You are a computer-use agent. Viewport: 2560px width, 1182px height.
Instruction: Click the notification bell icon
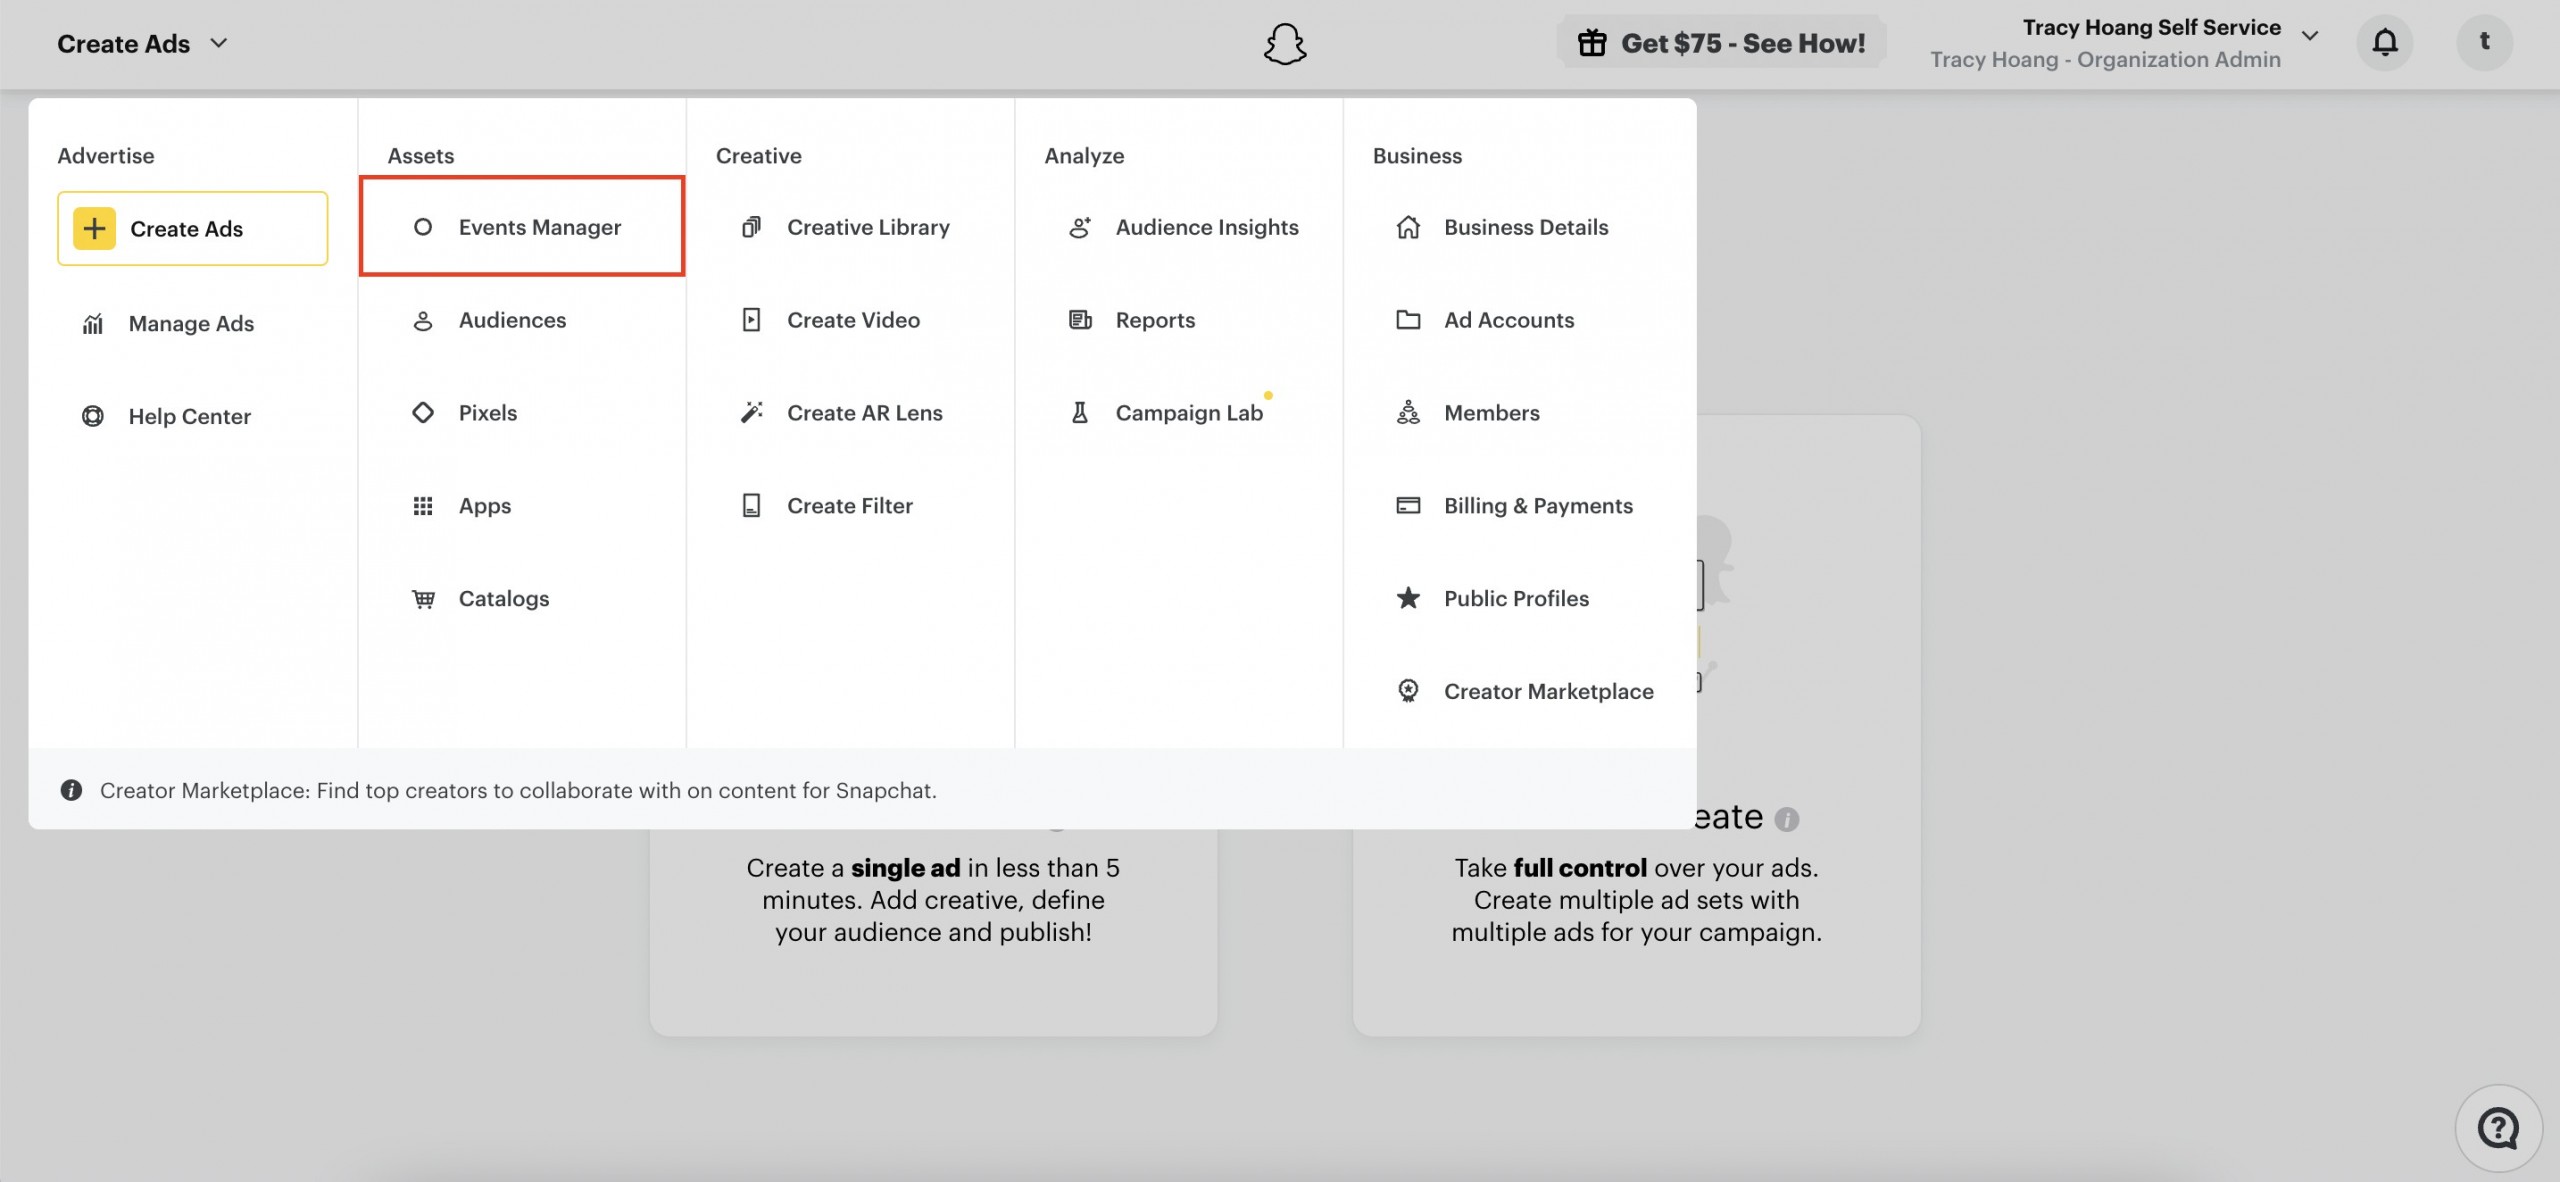tap(2385, 42)
